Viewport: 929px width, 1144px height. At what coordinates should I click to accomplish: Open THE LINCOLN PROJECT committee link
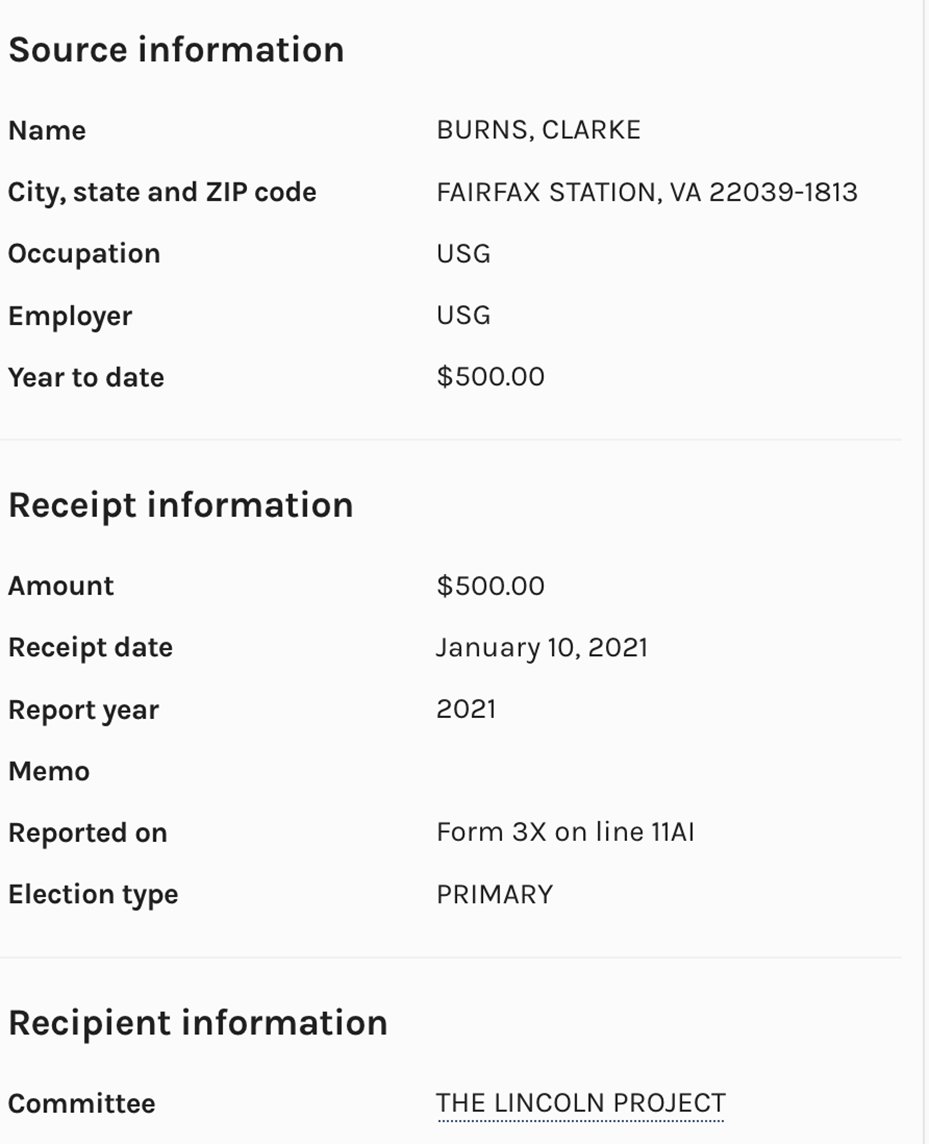[x=580, y=1103]
